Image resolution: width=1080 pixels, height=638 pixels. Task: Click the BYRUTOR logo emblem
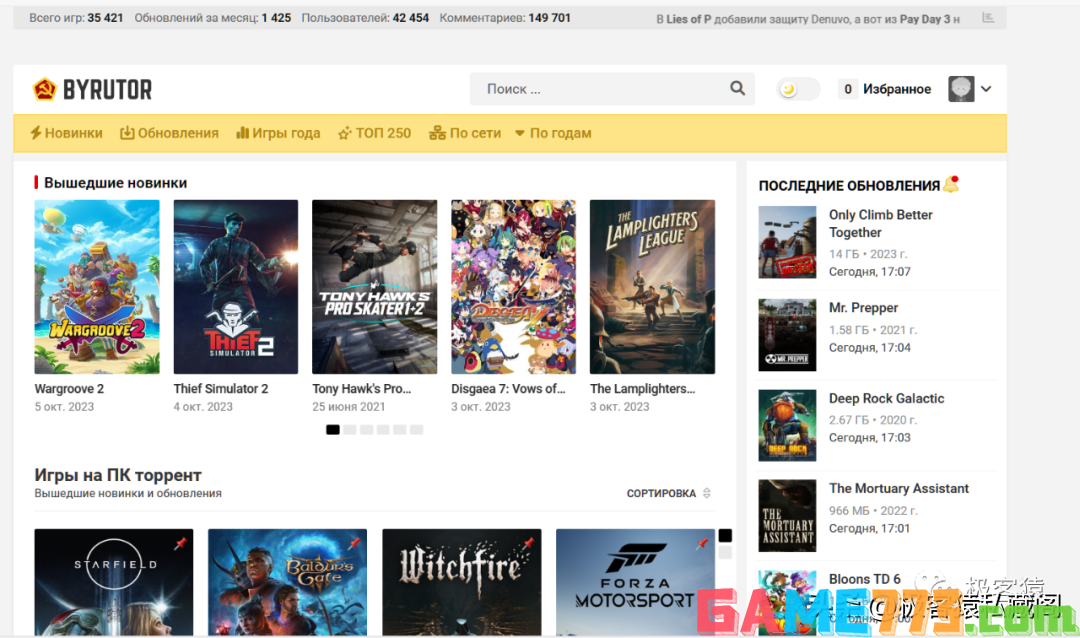tap(45, 89)
